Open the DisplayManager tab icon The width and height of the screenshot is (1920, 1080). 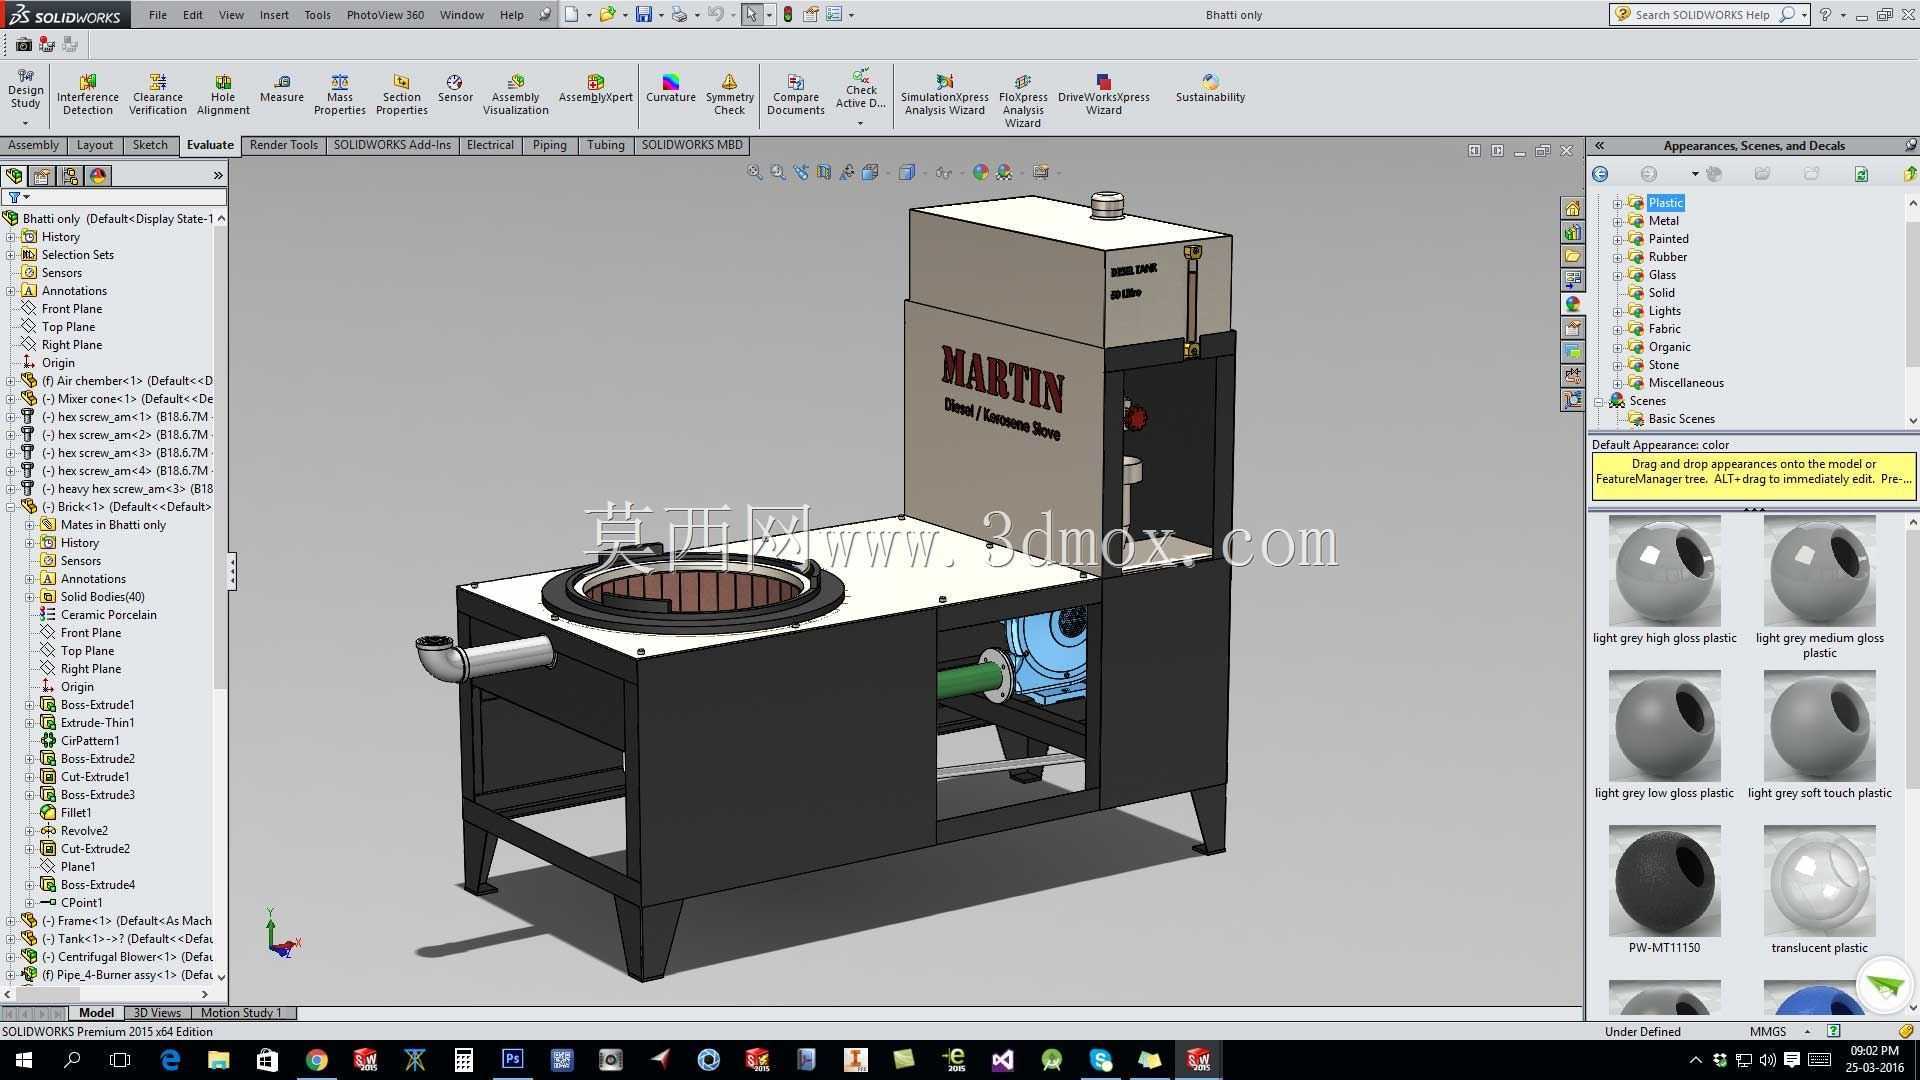[x=98, y=176]
